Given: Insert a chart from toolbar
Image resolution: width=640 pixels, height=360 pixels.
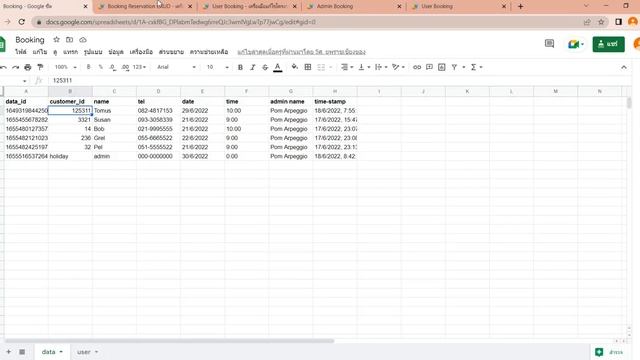Looking at the screenshot, I should [442, 67].
